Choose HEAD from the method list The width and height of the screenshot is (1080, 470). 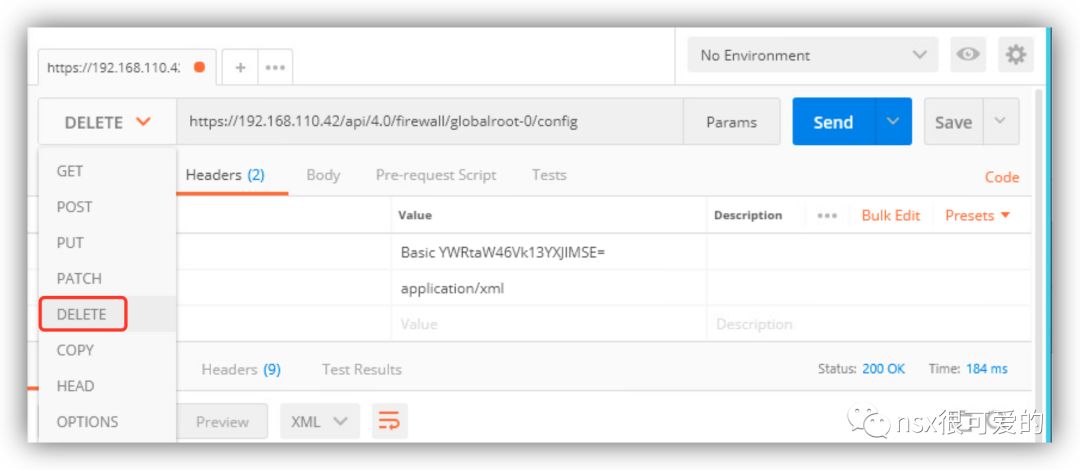click(107, 386)
